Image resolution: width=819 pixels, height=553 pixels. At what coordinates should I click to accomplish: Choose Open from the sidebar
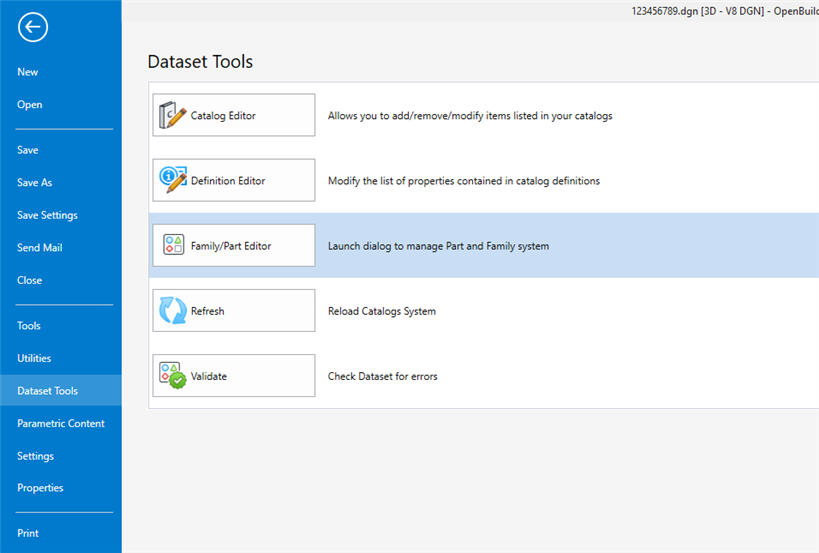[30, 105]
